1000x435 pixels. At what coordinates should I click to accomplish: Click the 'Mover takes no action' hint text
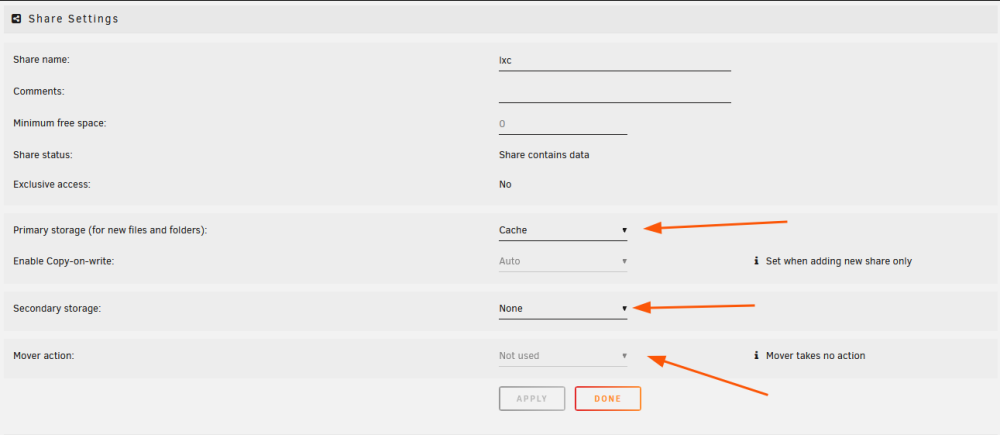pyautogui.click(x=816, y=355)
